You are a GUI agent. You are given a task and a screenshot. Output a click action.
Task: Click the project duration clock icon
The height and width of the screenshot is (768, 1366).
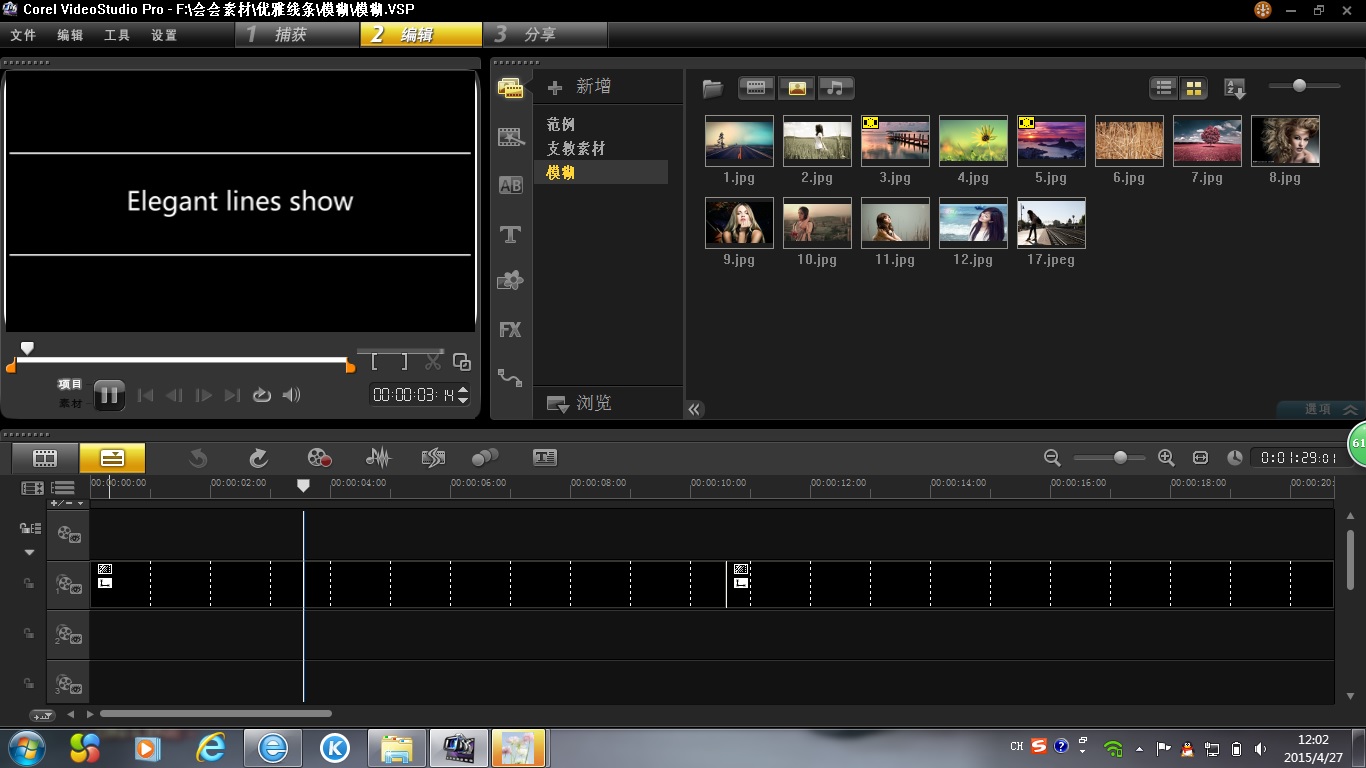point(1235,457)
